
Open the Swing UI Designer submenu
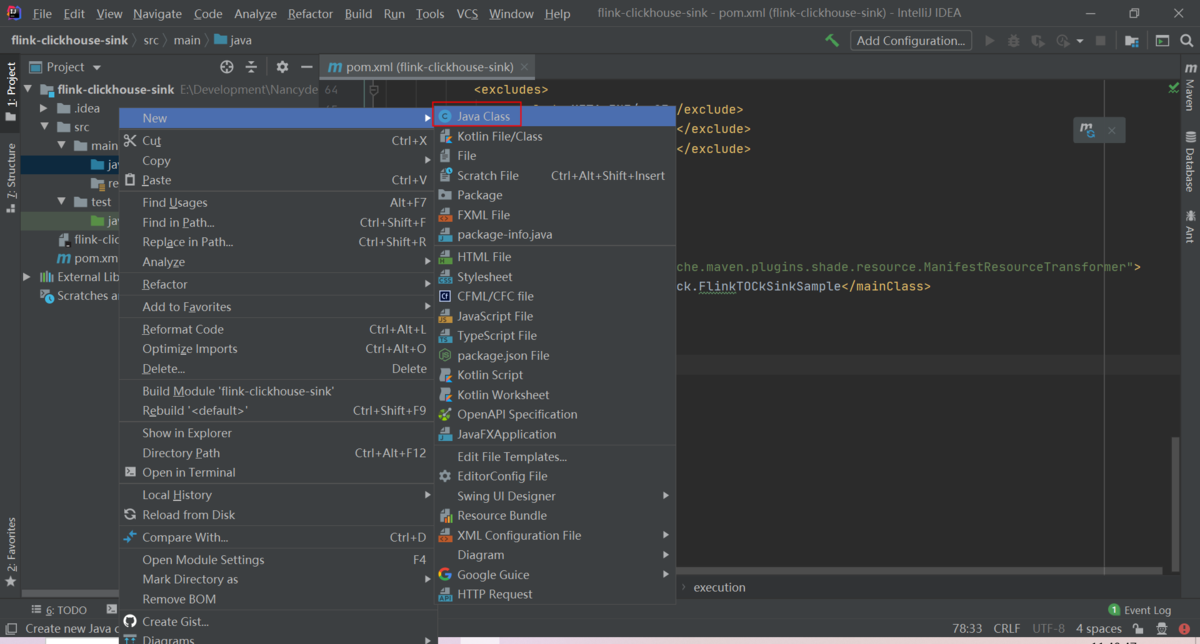(x=555, y=496)
